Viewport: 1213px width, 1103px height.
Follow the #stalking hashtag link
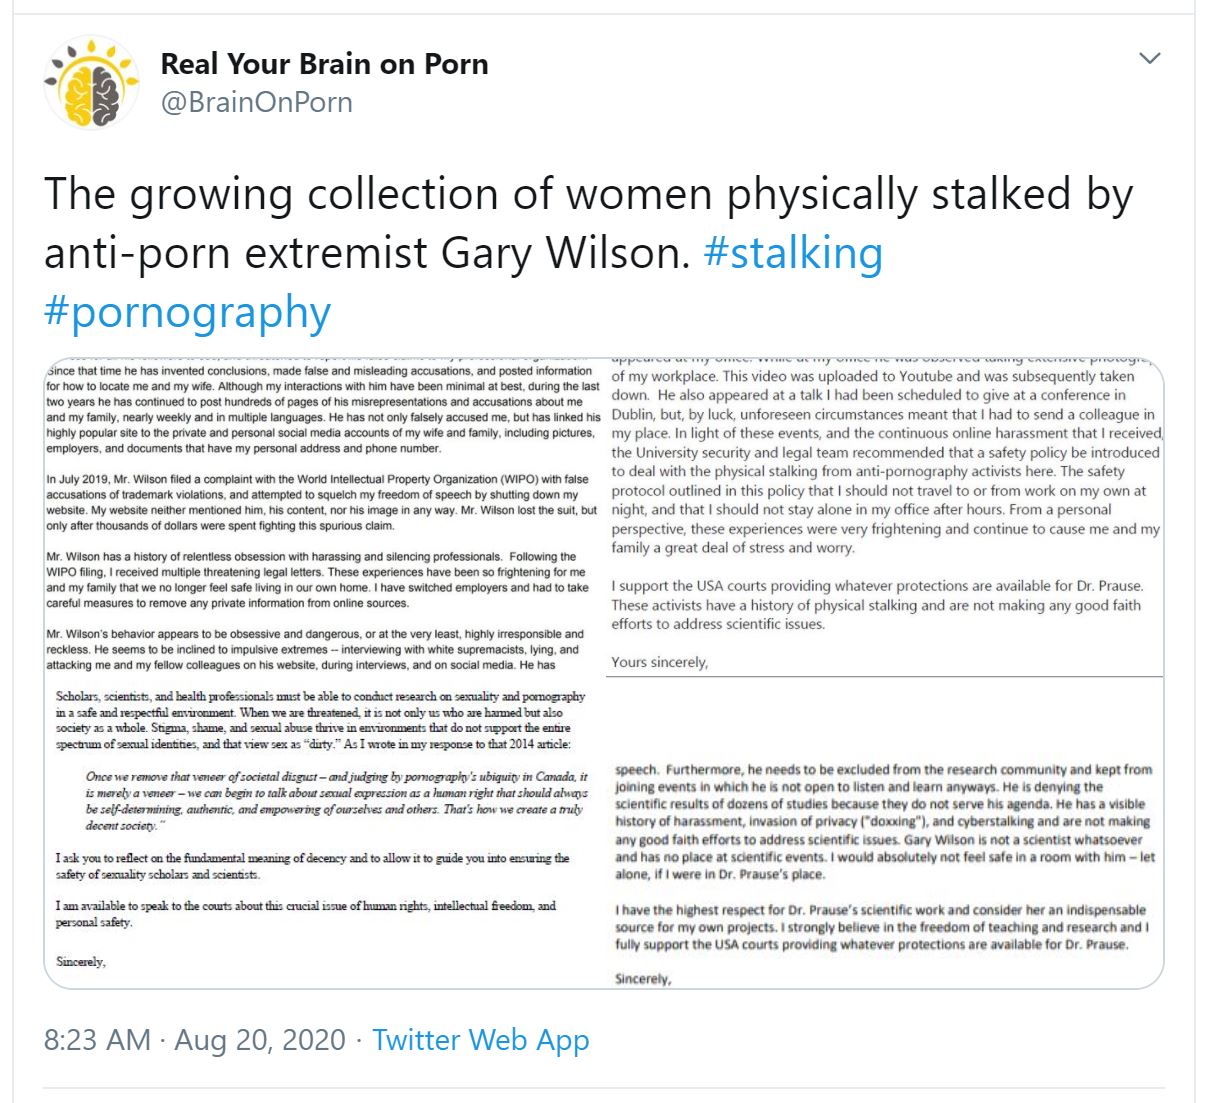(x=793, y=253)
